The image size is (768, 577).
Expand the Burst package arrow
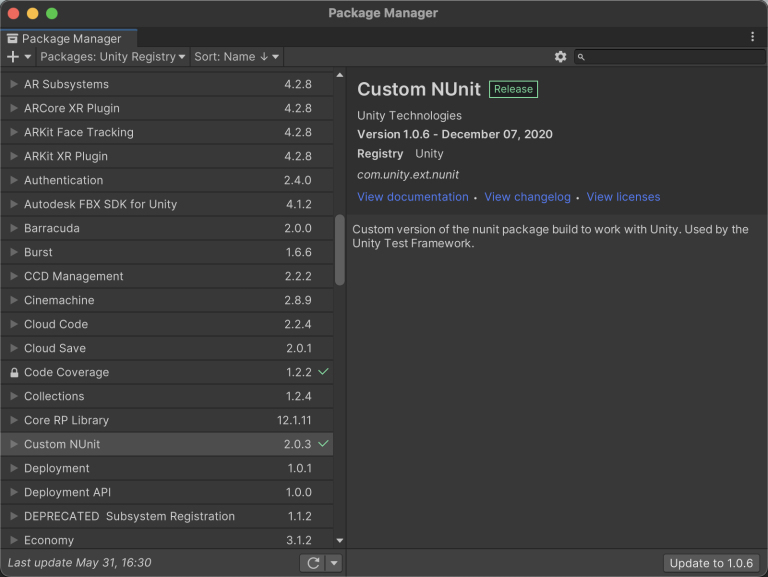pyautogui.click(x=14, y=252)
